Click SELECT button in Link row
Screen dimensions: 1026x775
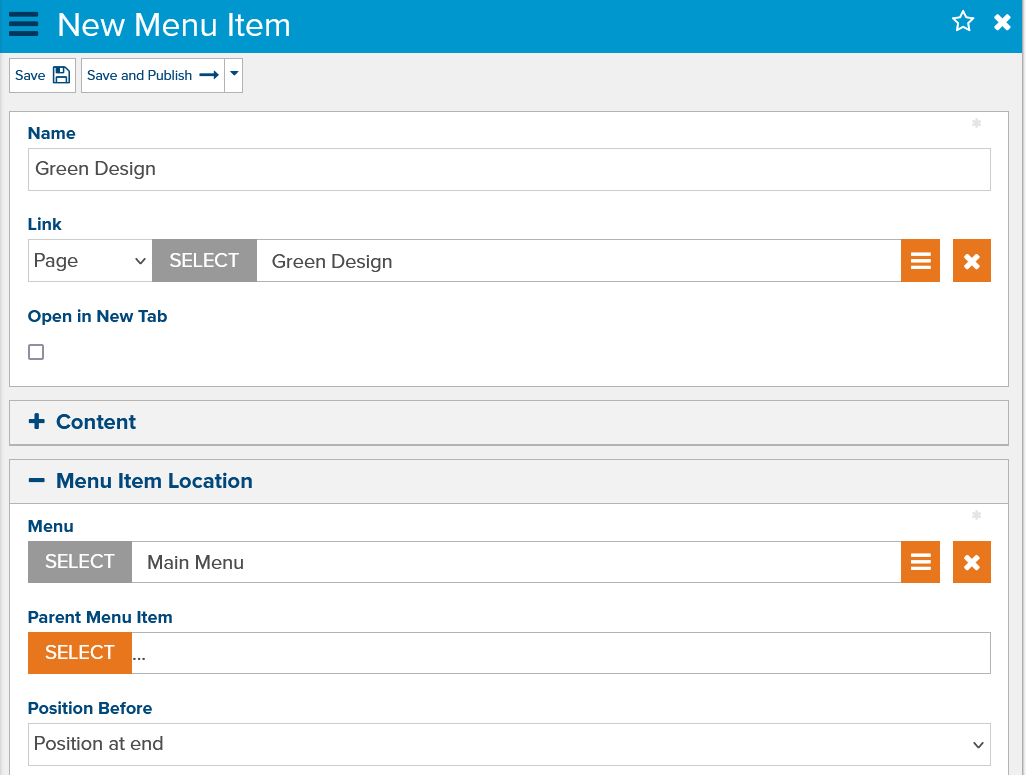point(204,261)
